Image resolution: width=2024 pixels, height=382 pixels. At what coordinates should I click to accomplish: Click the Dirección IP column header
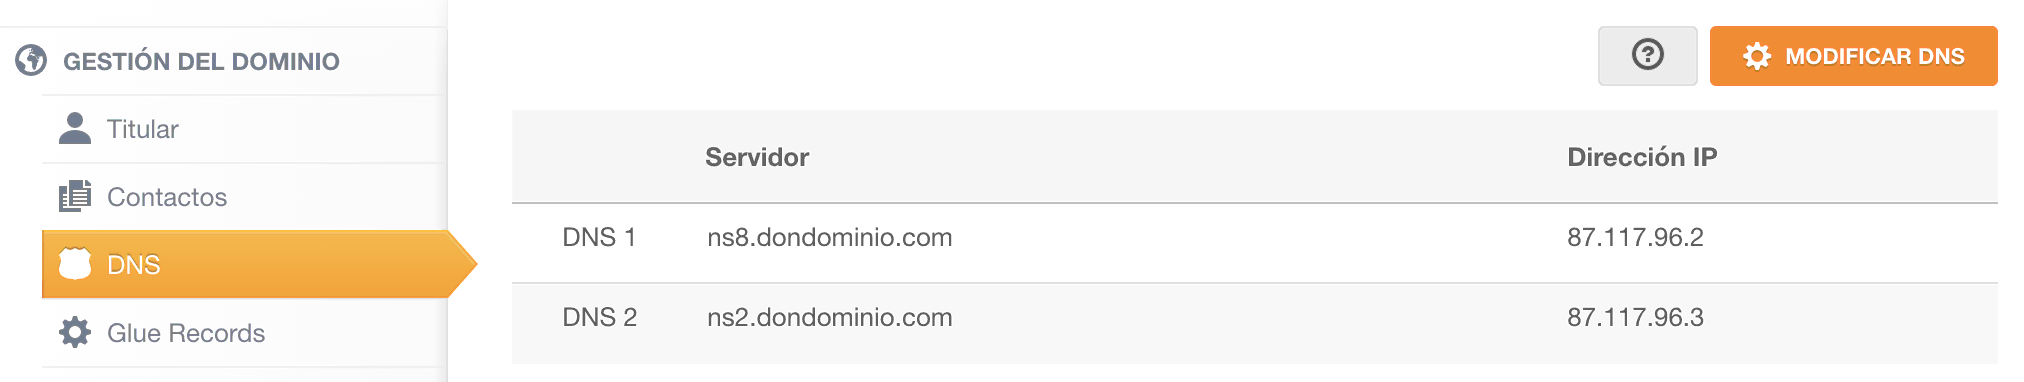(1642, 157)
